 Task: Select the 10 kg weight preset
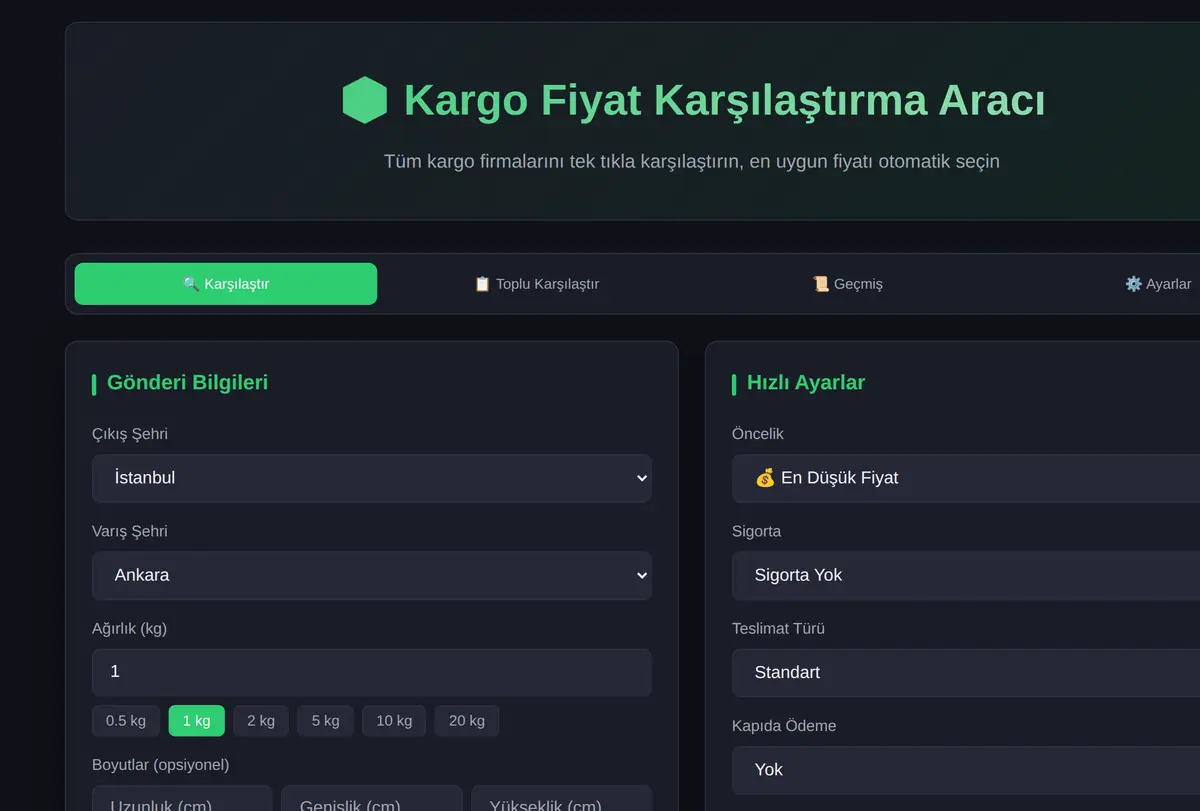coord(394,721)
